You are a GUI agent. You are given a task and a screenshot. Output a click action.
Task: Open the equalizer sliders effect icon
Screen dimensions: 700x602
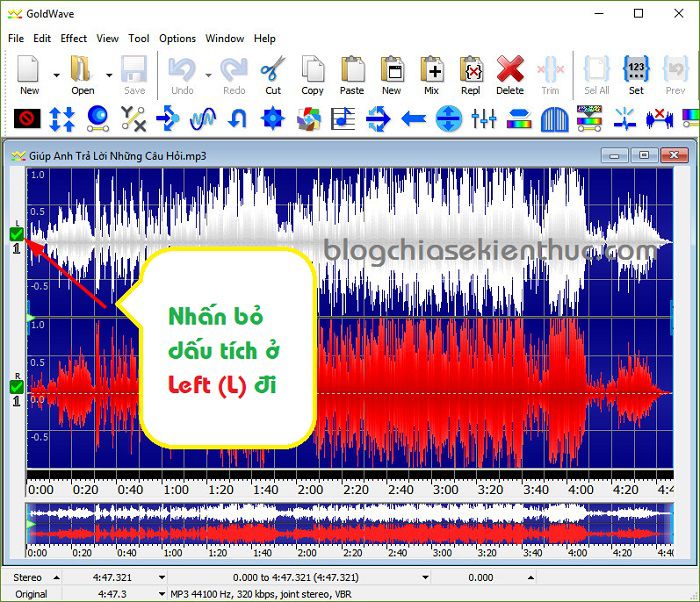tap(484, 119)
